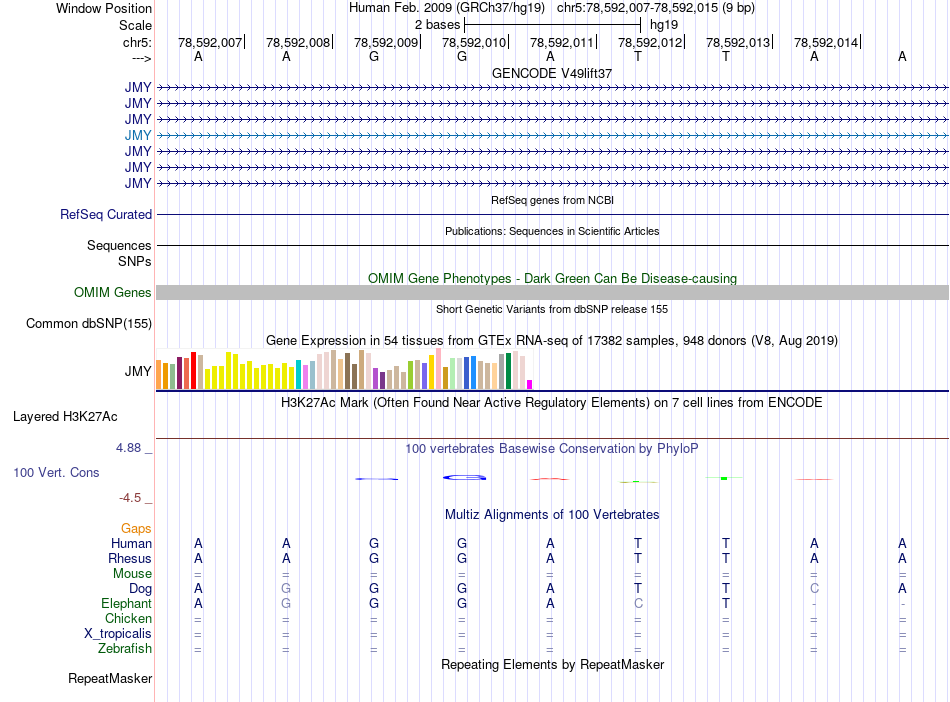Click the blue PhyloP conservation logo glyph
The width and height of the screenshot is (950, 702).
click(465, 477)
